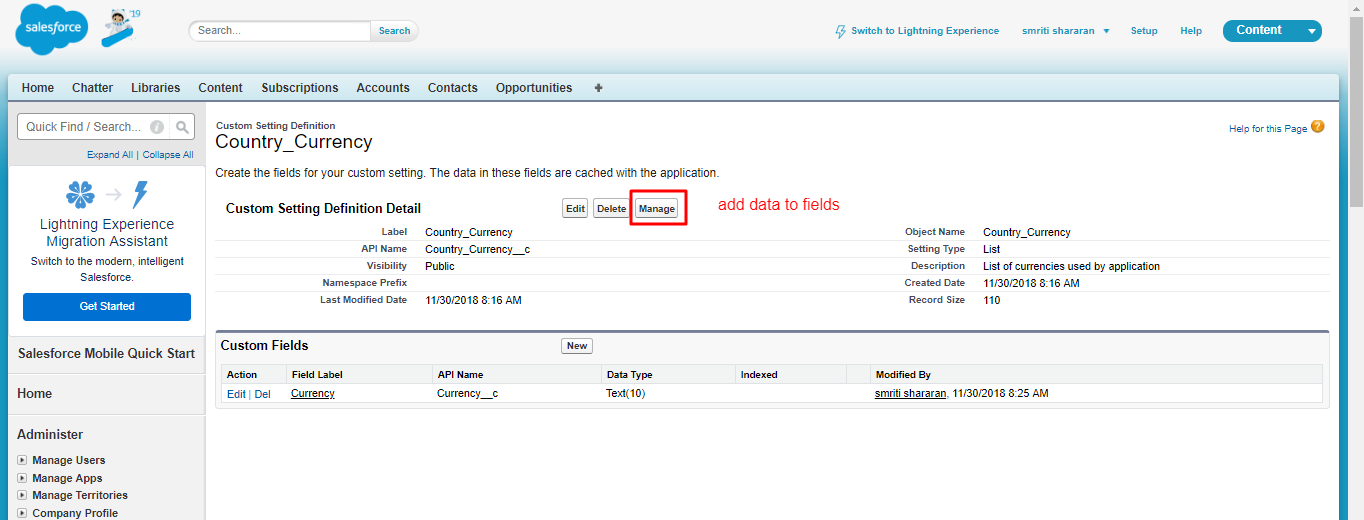1364x520 pixels.
Task: Click the API Name column header
Action: [460, 375]
